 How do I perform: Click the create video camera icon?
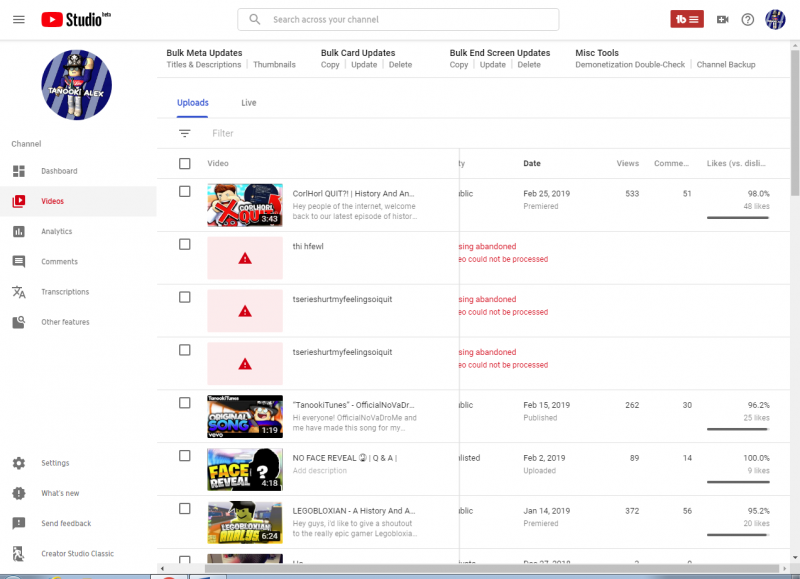pos(722,19)
